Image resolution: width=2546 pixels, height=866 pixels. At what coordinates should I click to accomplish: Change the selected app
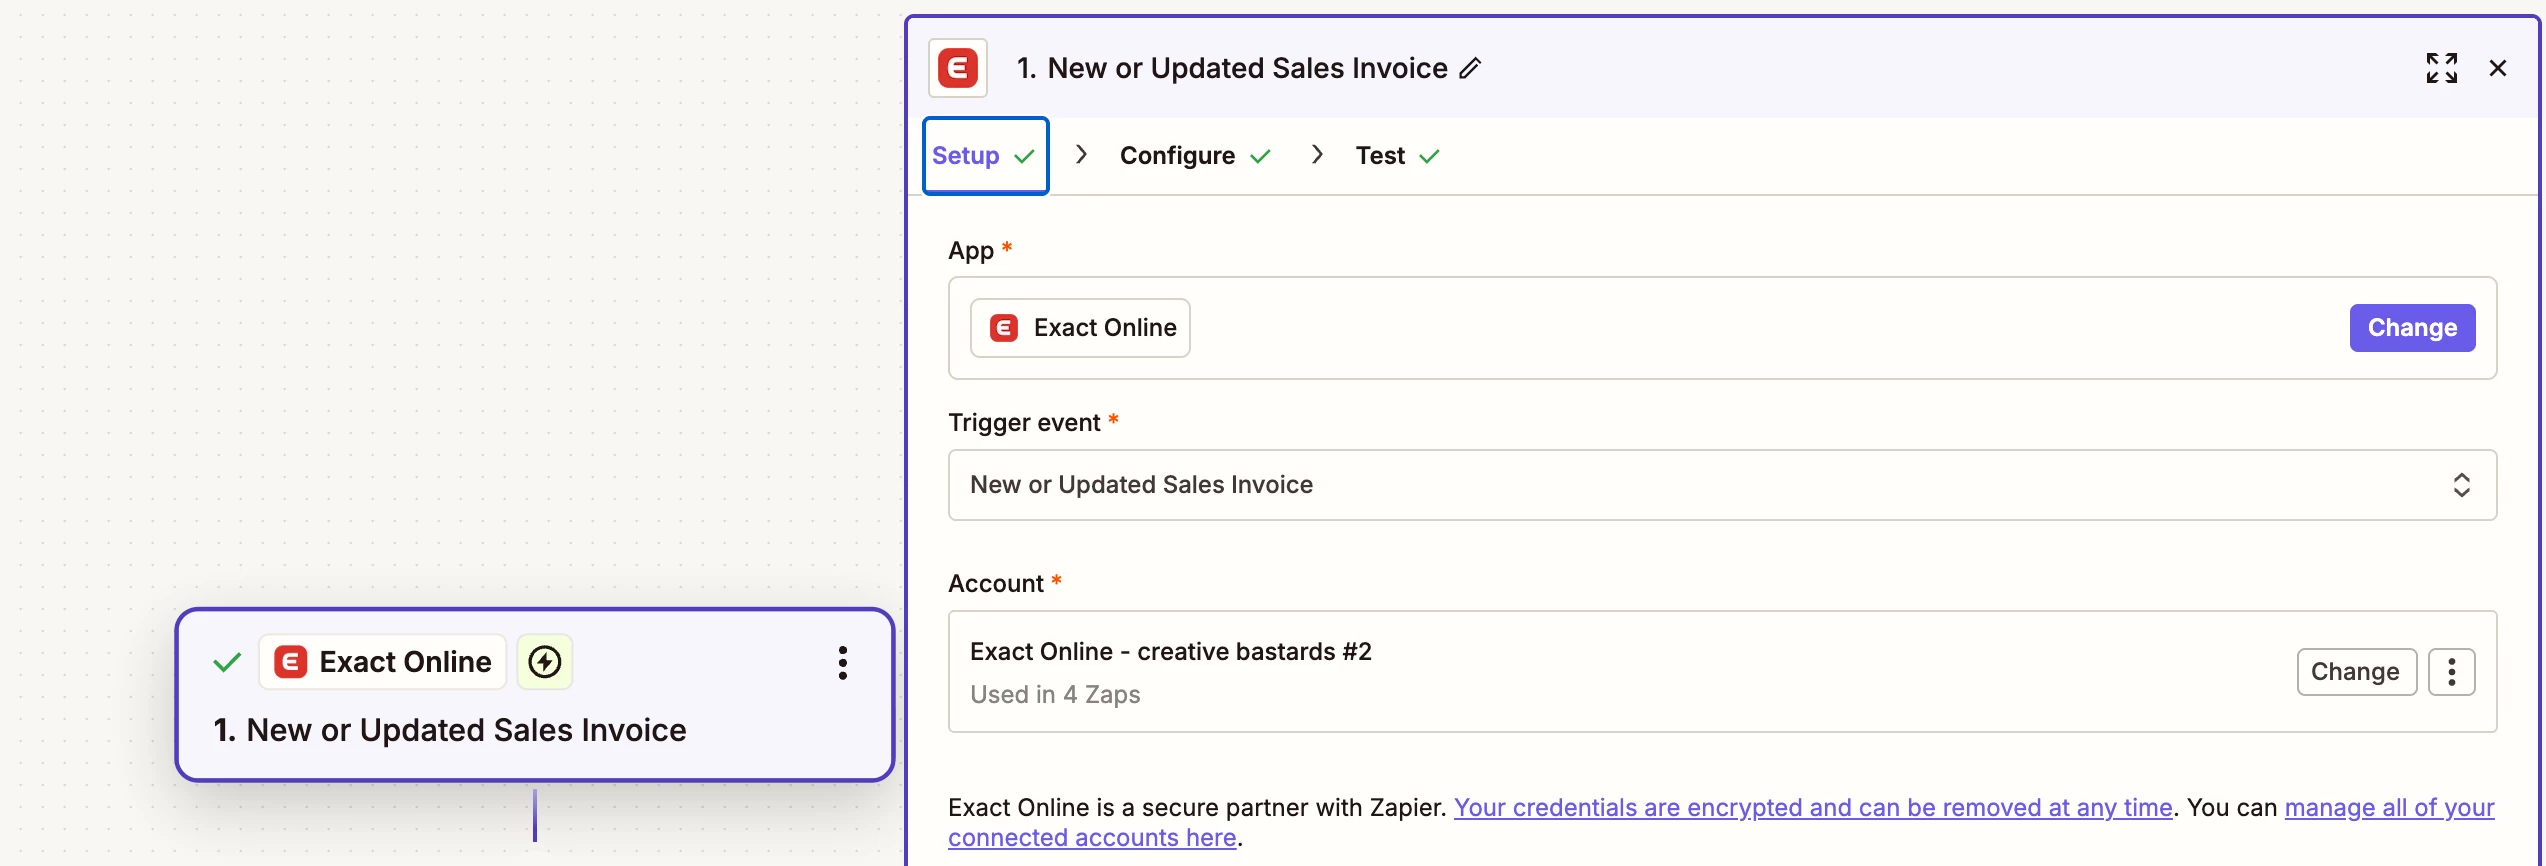(x=2412, y=328)
